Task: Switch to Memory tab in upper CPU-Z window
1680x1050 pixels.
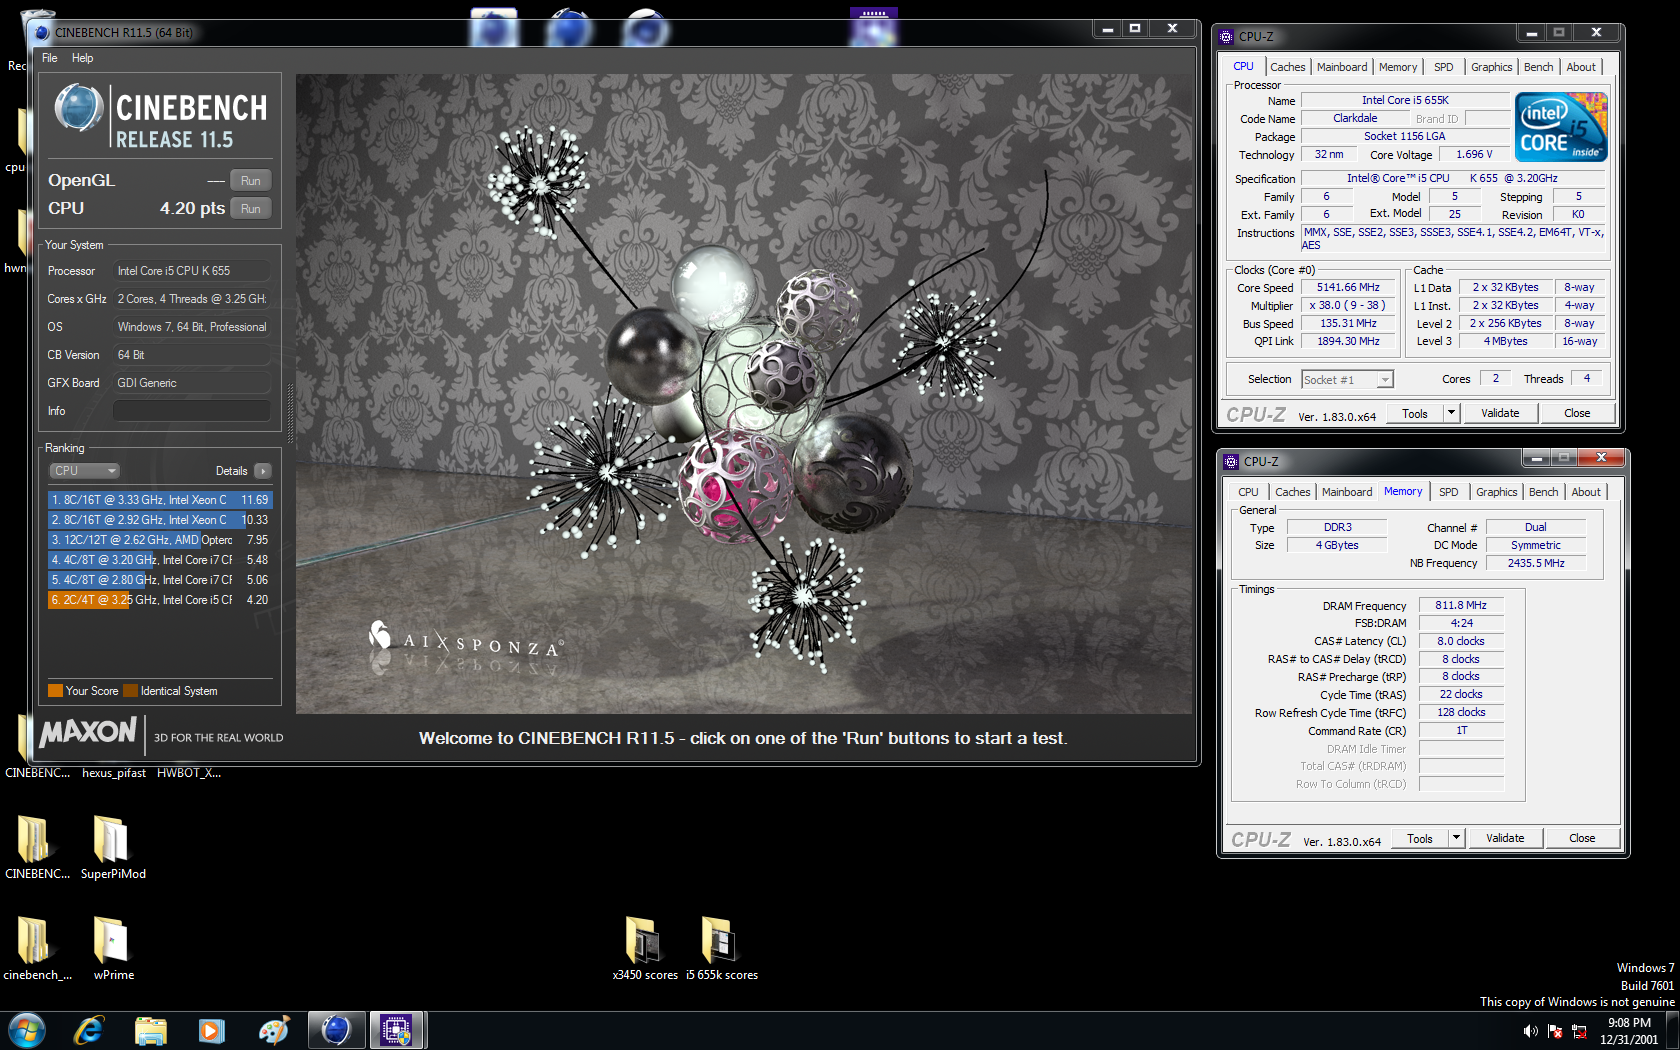Action: (1398, 67)
